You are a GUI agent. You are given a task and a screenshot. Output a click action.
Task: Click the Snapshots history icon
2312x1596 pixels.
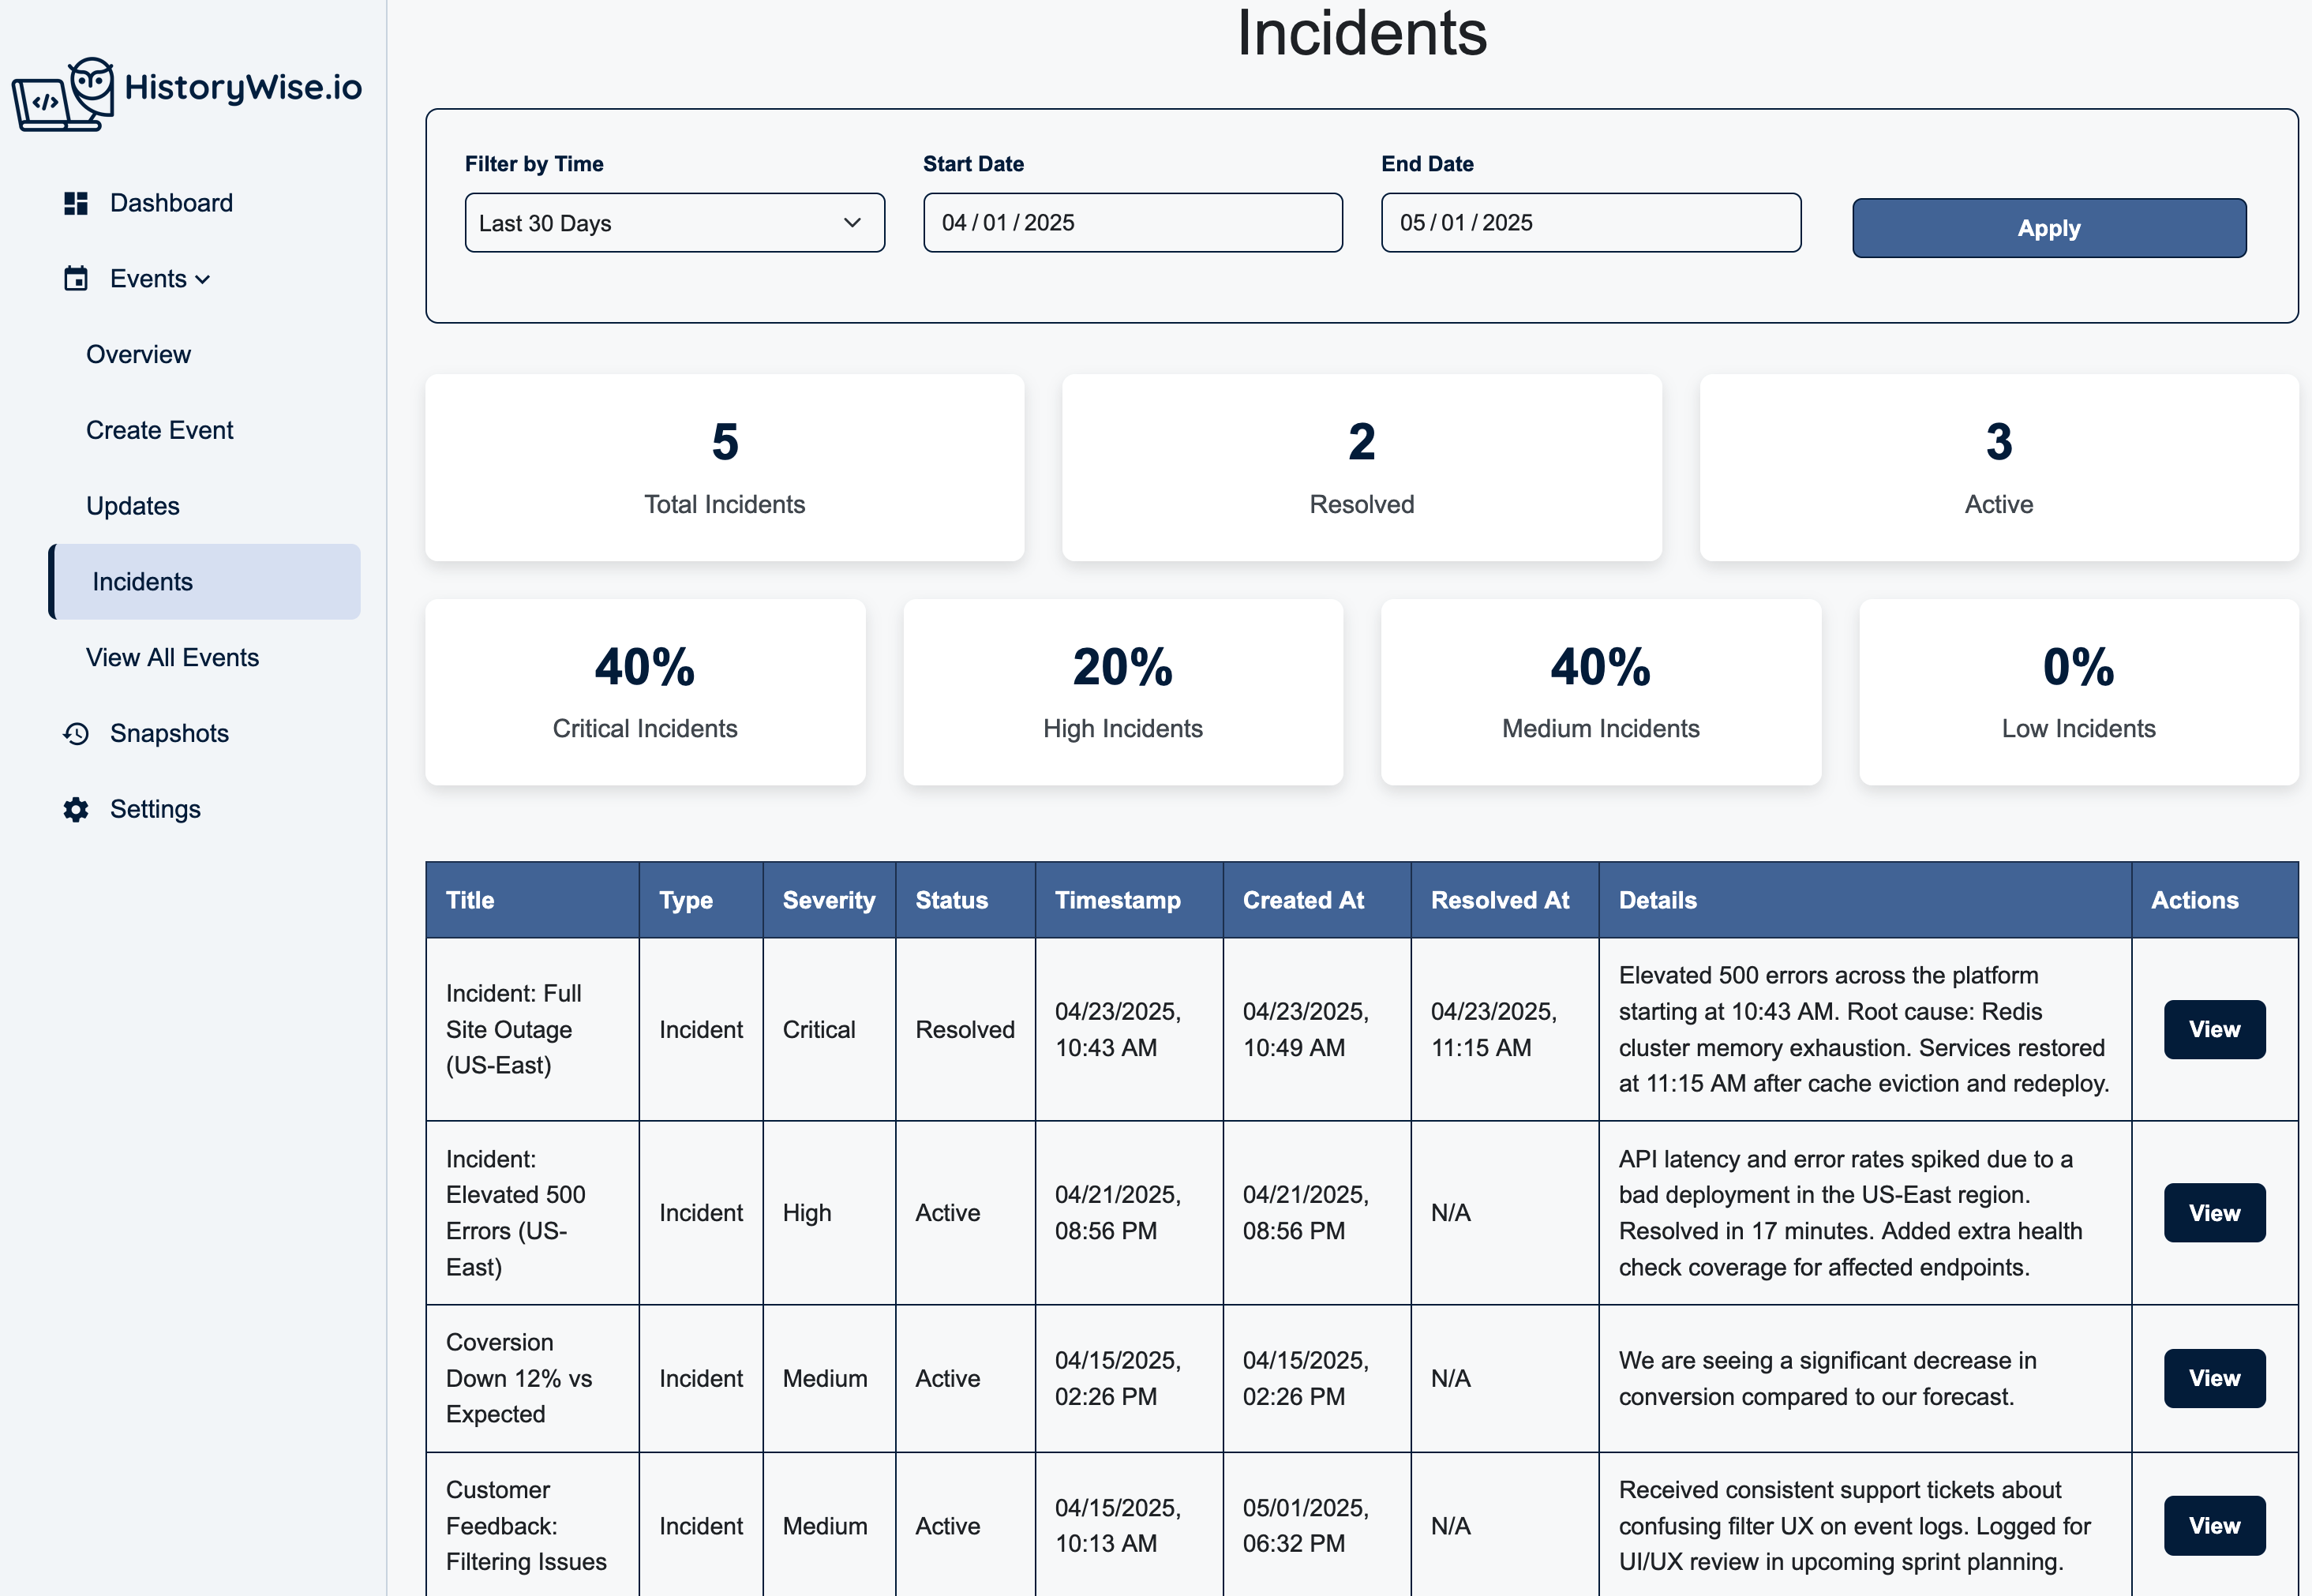[x=75, y=733]
